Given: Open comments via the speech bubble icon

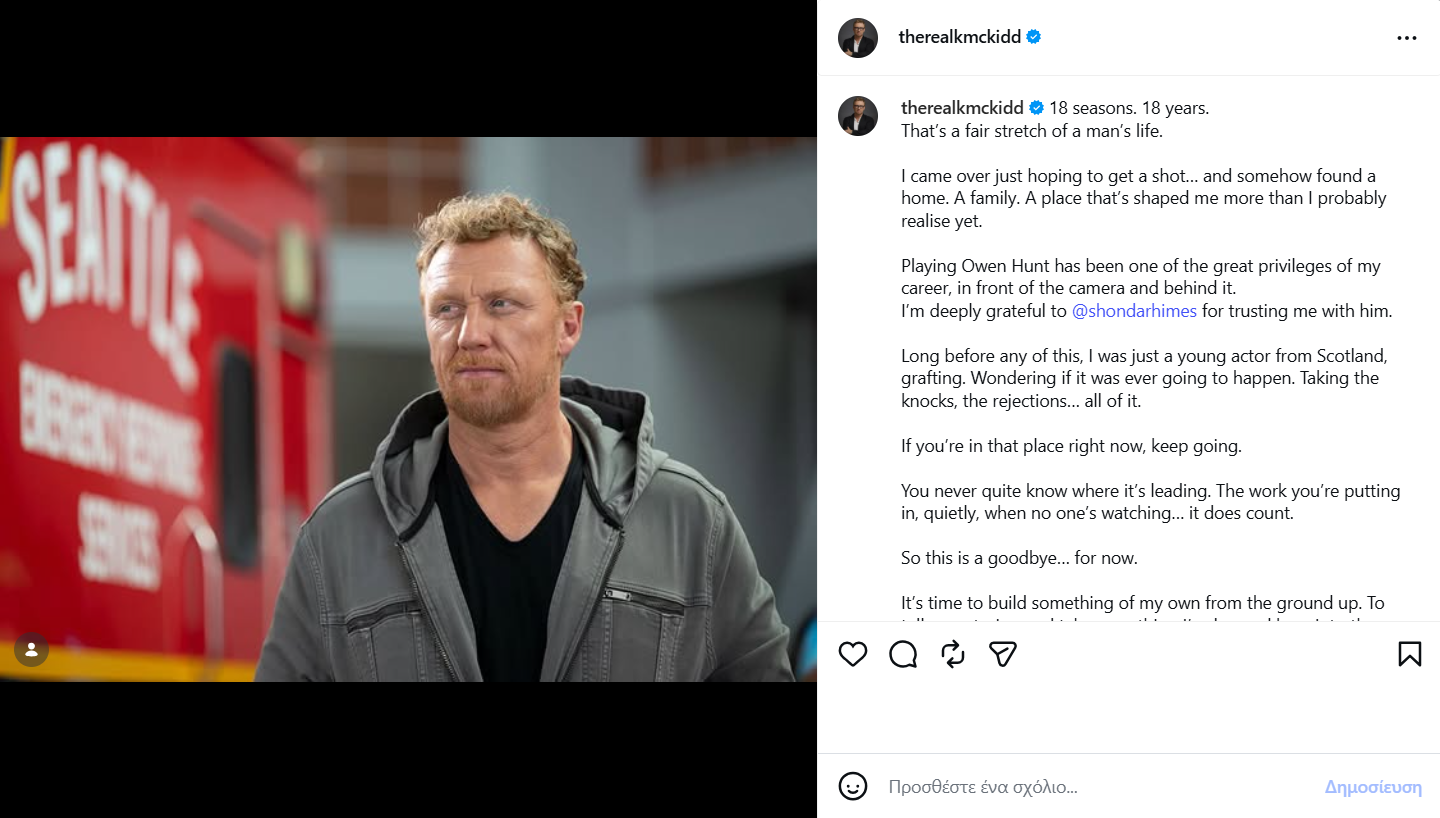Looking at the screenshot, I should (x=903, y=654).
